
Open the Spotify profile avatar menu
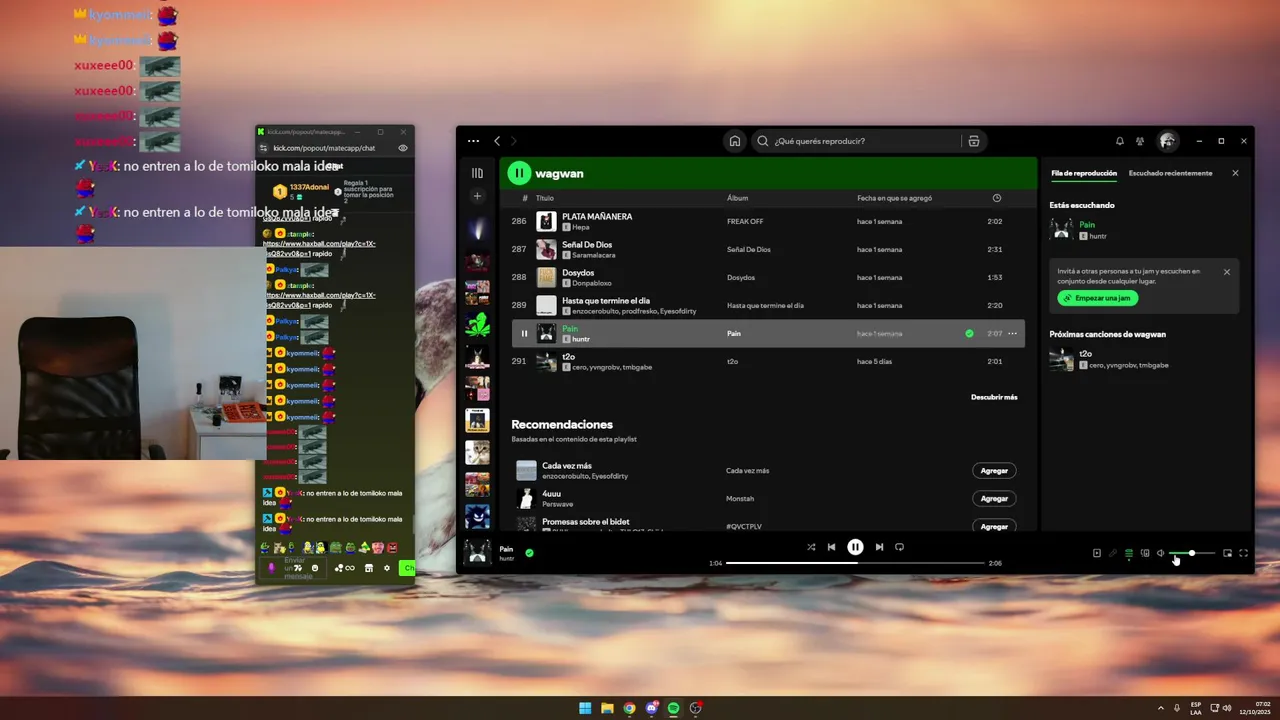click(x=1167, y=141)
